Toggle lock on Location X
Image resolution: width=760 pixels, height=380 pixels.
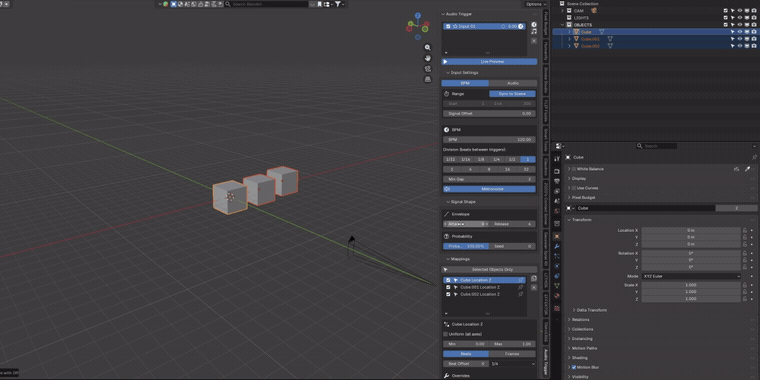point(744,230)
